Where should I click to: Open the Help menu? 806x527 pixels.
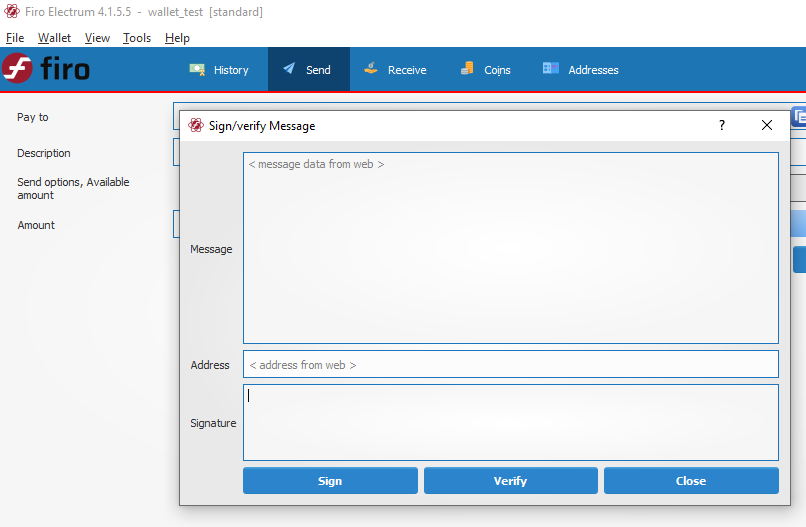[x=177, y=38]
